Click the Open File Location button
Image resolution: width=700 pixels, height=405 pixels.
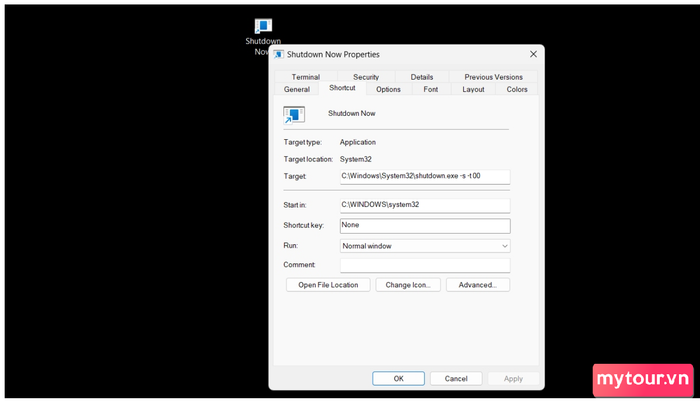[x=328, y=285]
